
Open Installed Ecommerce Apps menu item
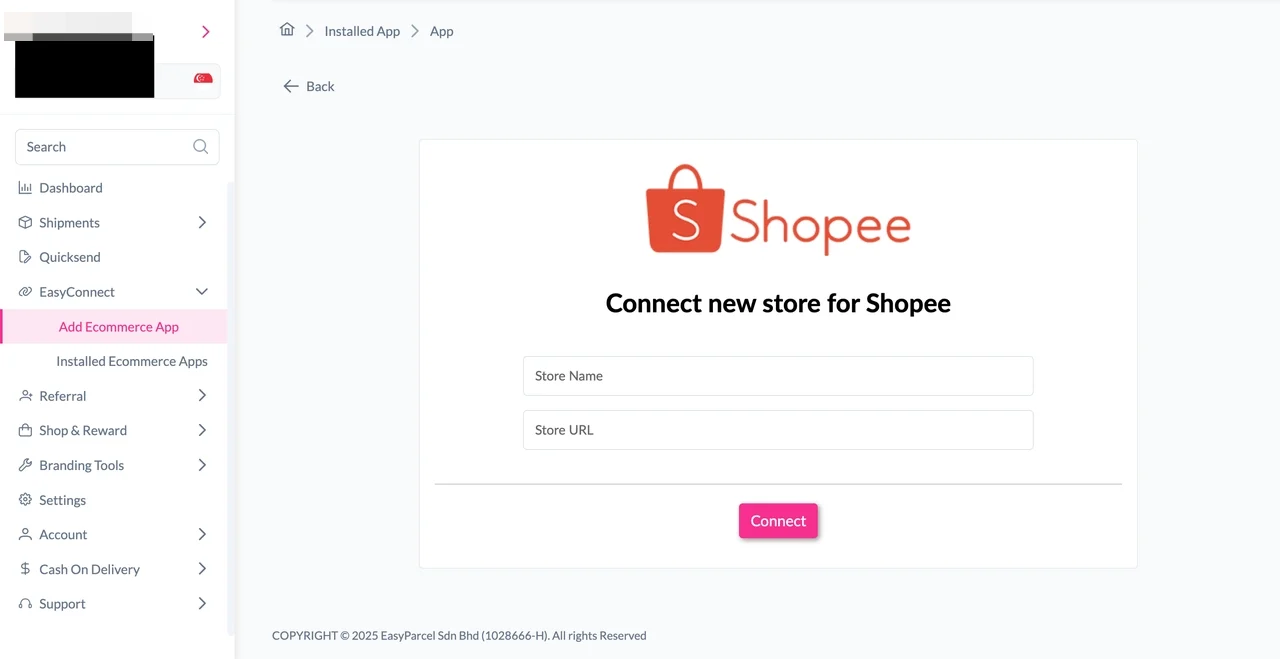[131, 361]
